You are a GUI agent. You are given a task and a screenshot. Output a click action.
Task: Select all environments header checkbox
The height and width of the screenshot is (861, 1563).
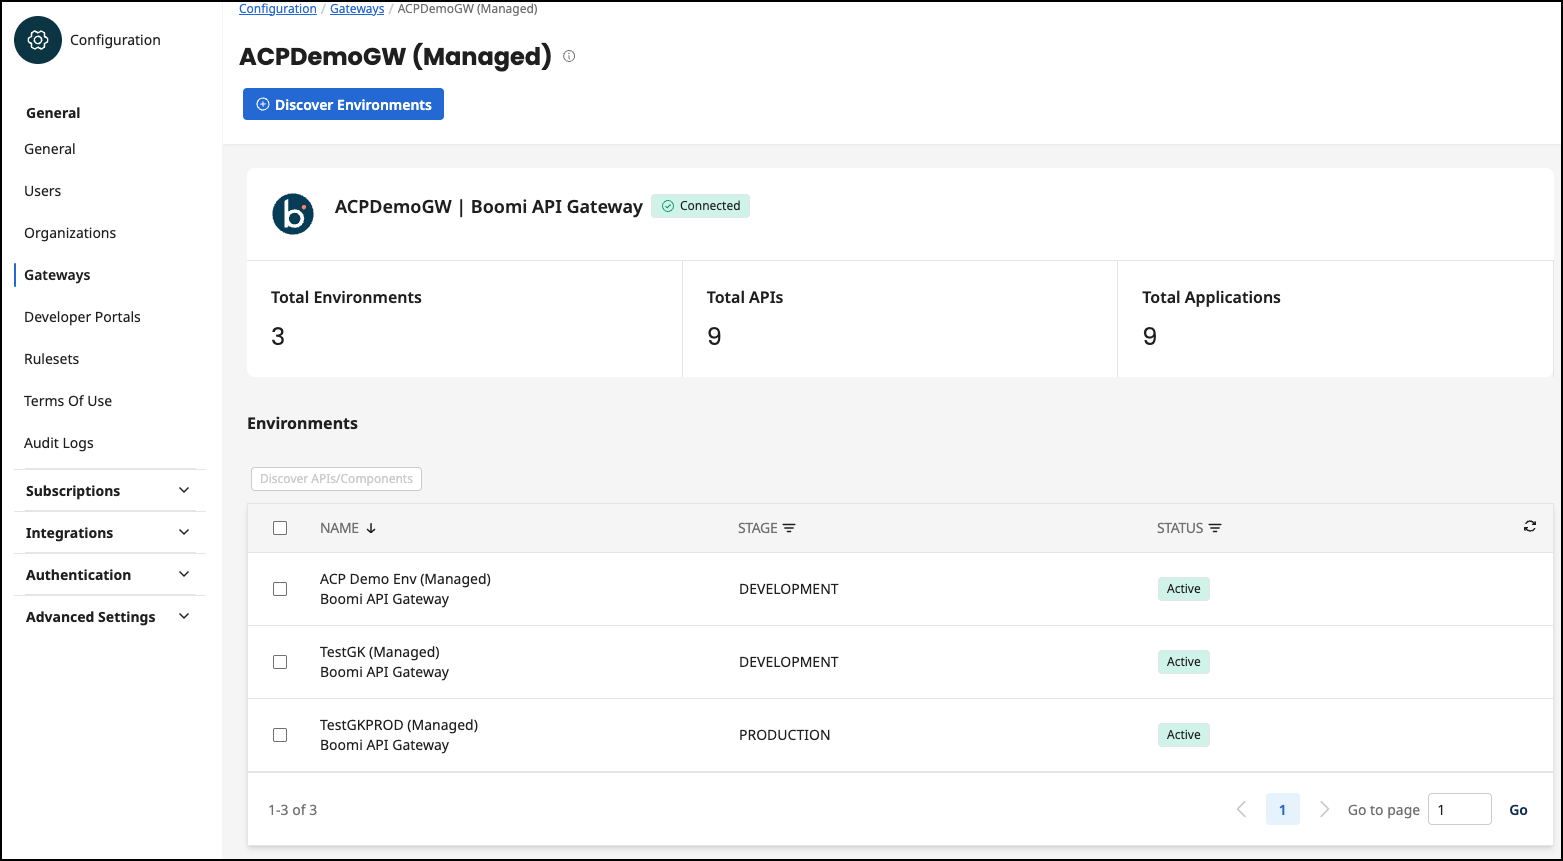280,528
